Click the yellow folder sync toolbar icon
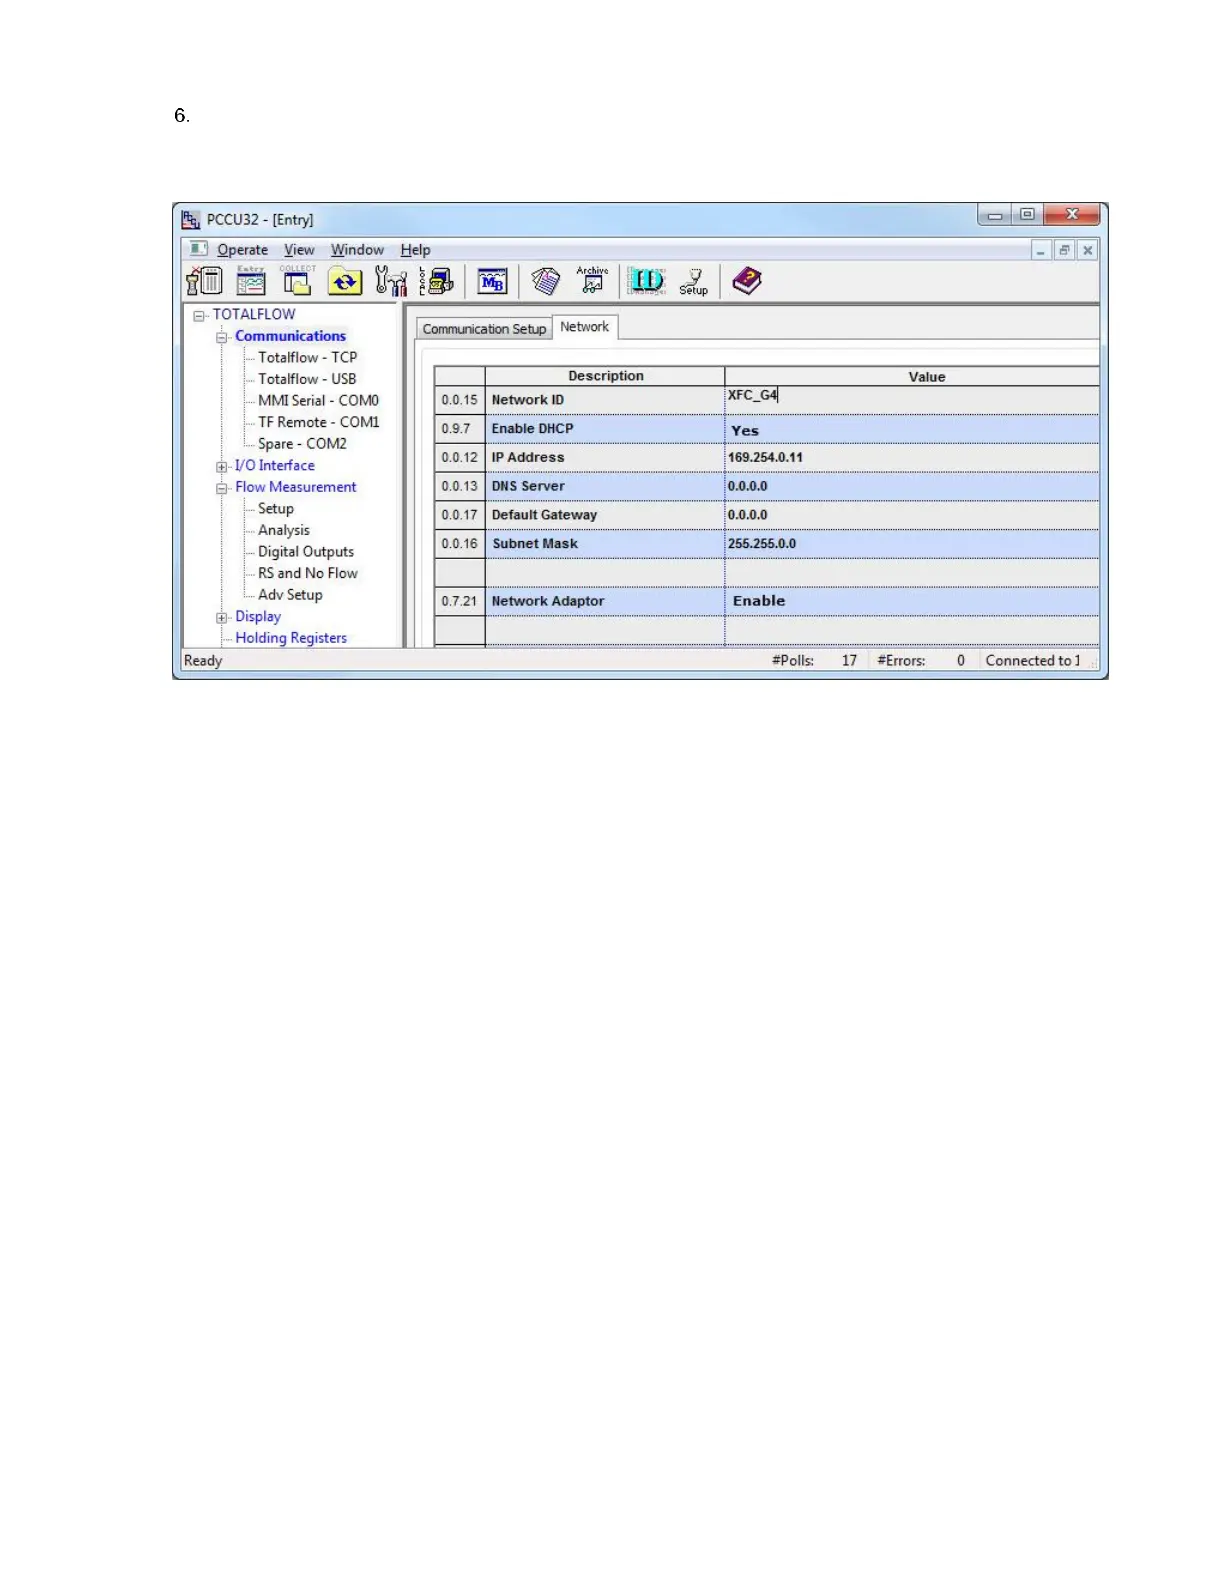This screenshot has width=1224, height=1584. (345, 282)
